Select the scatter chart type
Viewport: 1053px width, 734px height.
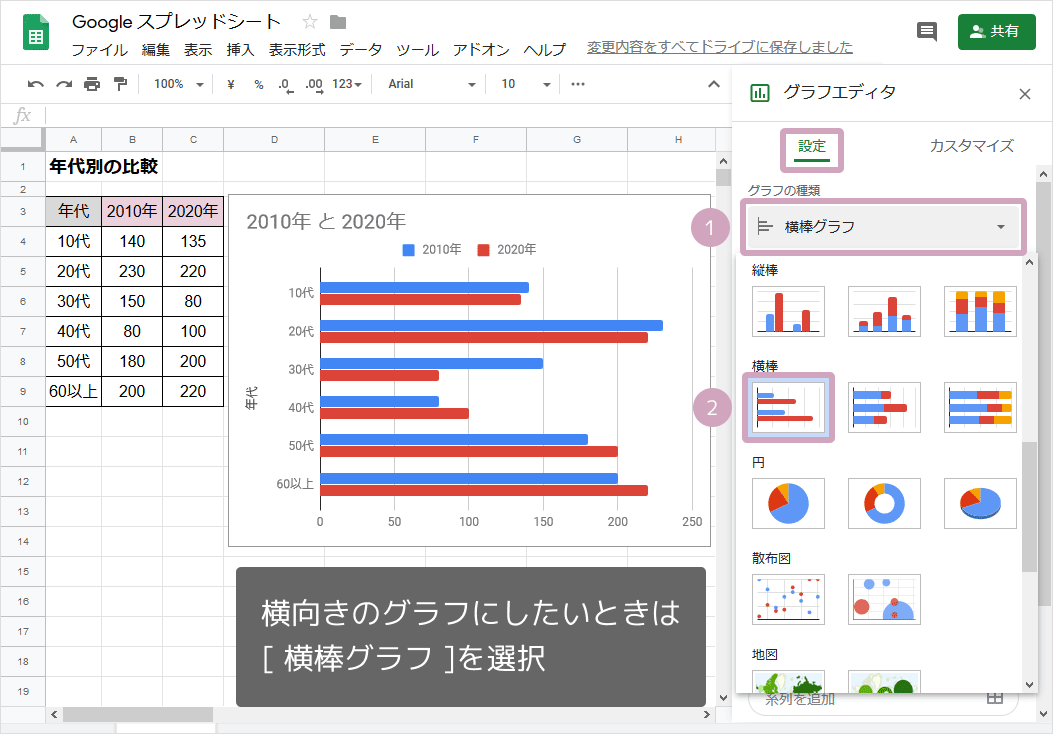click(x=788, y=599)
